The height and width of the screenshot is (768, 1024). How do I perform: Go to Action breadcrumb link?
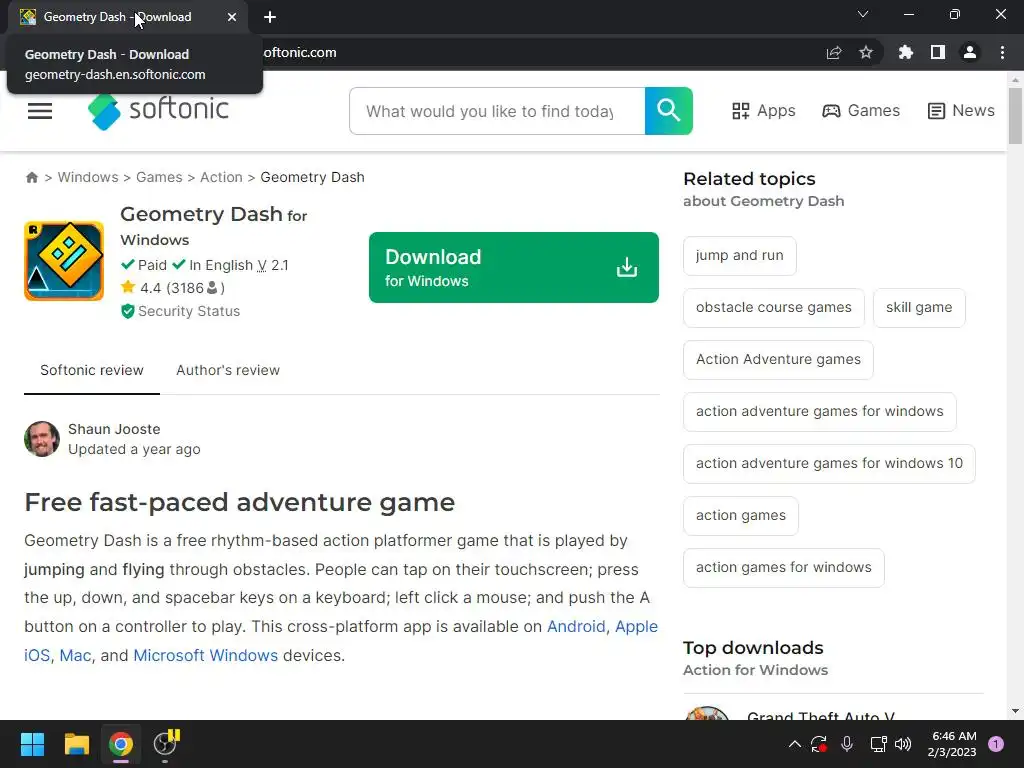coord(221,177)
